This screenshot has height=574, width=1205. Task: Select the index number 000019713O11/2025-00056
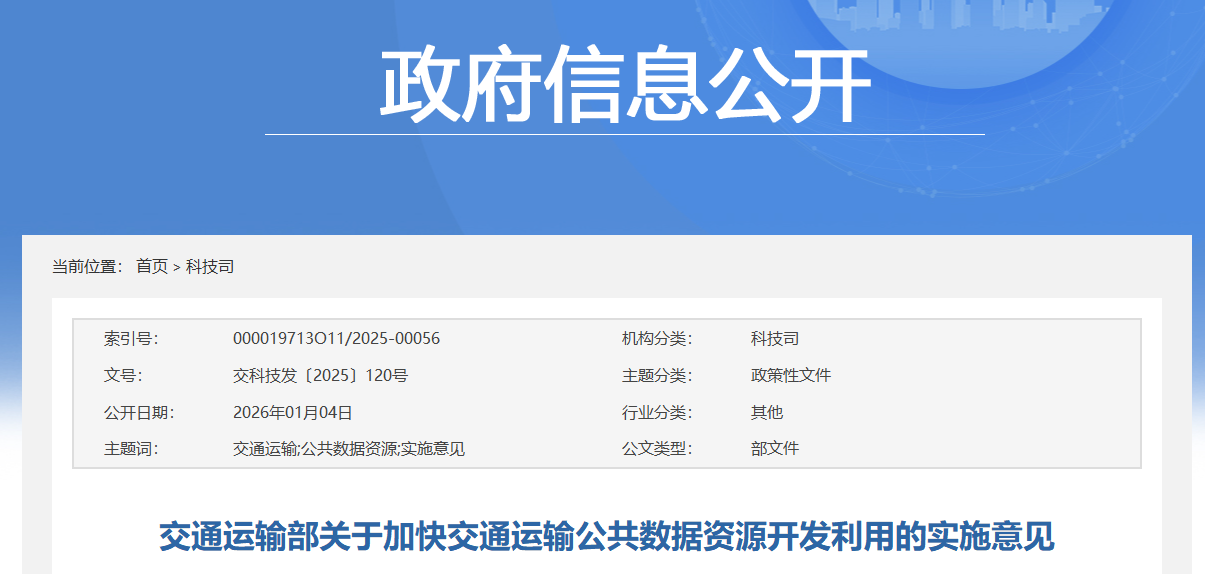tap(336, 339)
